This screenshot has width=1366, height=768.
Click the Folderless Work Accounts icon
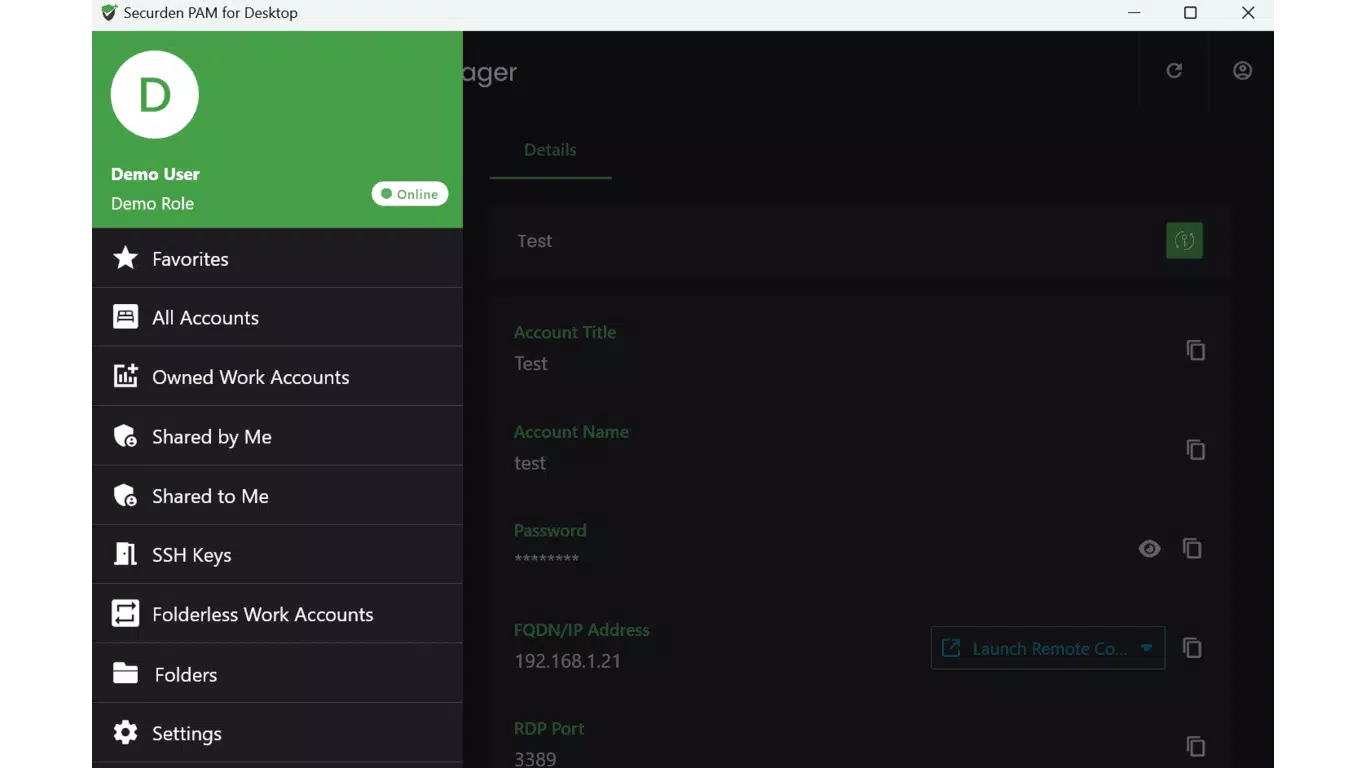(x=125, y=613)
